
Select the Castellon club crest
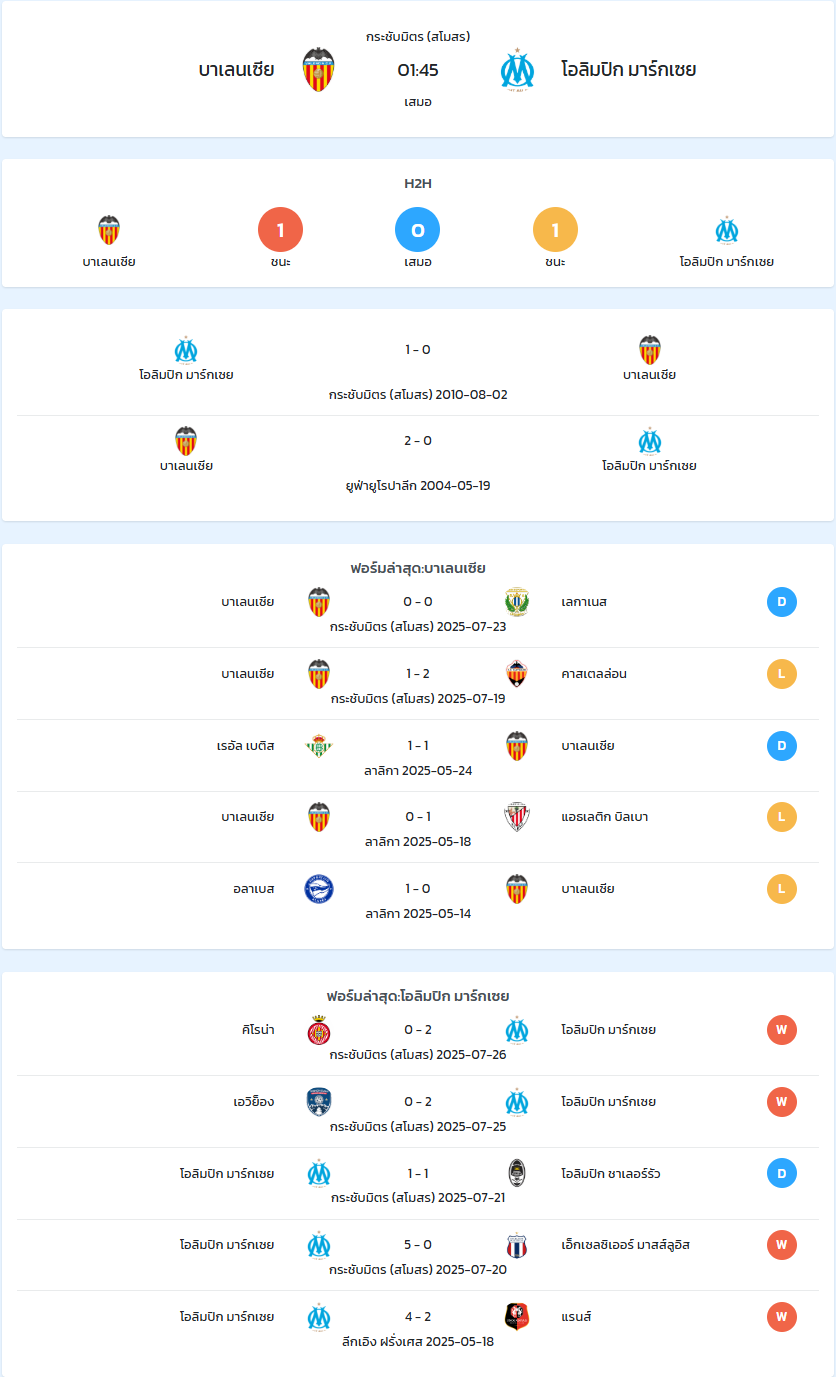517,674
